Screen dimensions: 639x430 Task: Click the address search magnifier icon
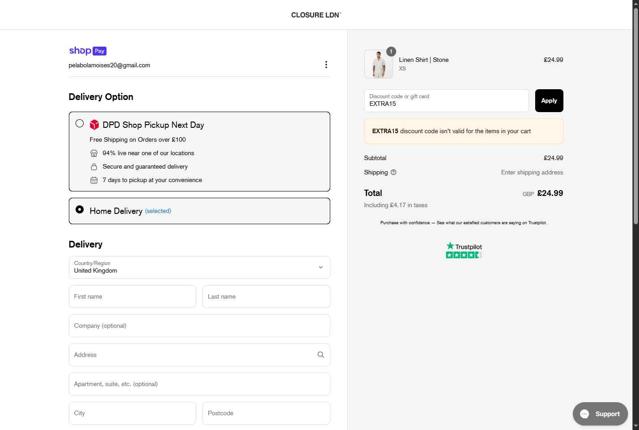click(321, 355)
